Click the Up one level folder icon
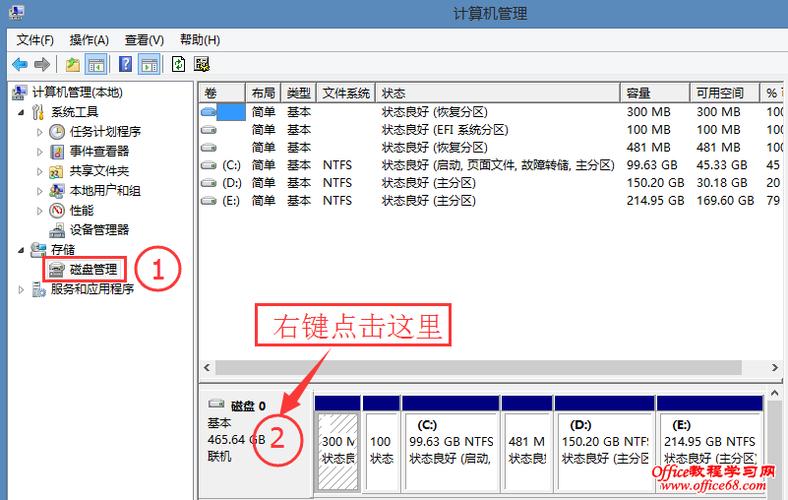Screen dimensions: 788x500 coord(73,64)
